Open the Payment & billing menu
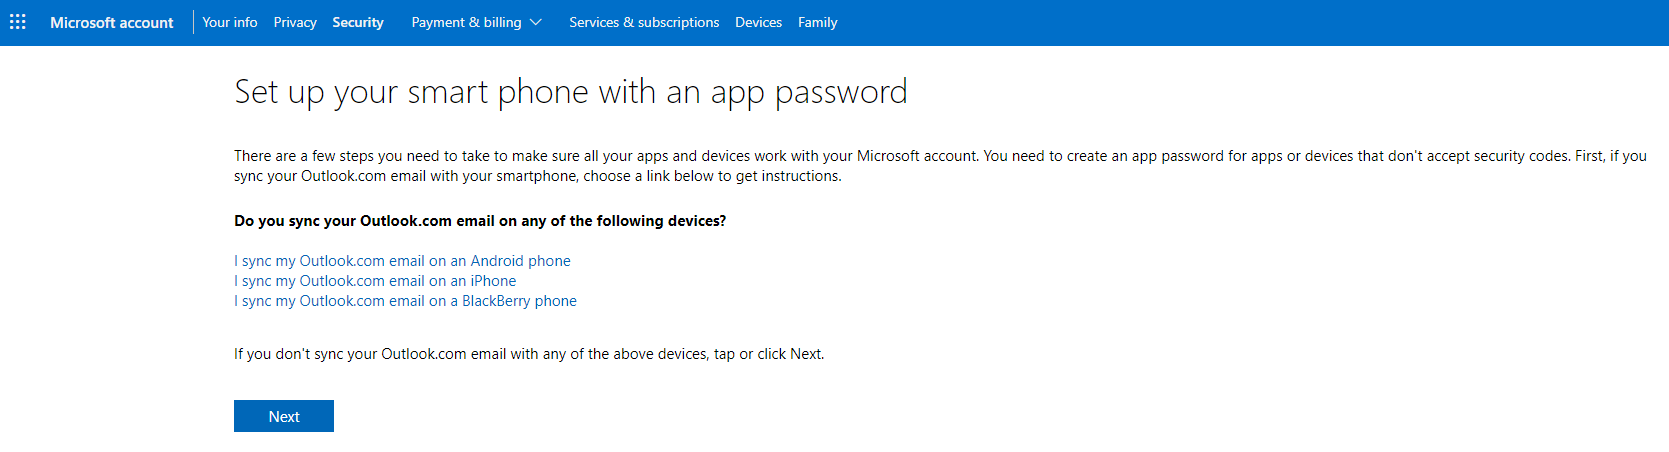Screen dimensions: 1669x452 pos(466,22)
